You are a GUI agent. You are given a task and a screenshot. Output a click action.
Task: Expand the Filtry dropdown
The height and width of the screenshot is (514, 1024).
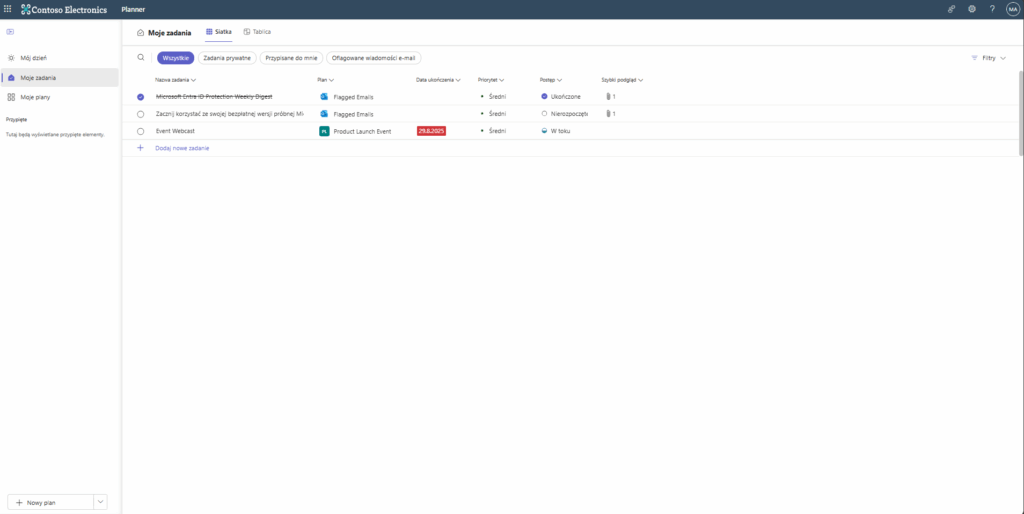click(988, 58)
